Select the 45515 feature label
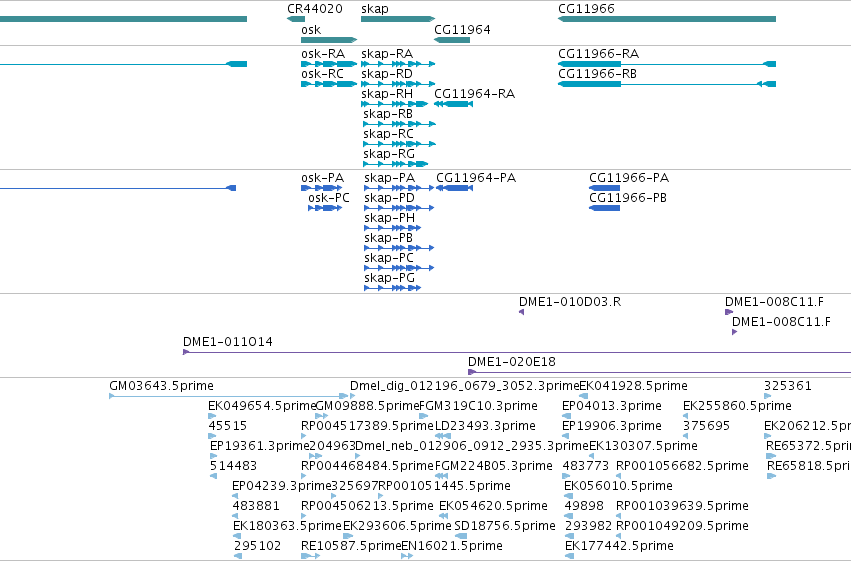Screen dimensions: 851x561 227,426
